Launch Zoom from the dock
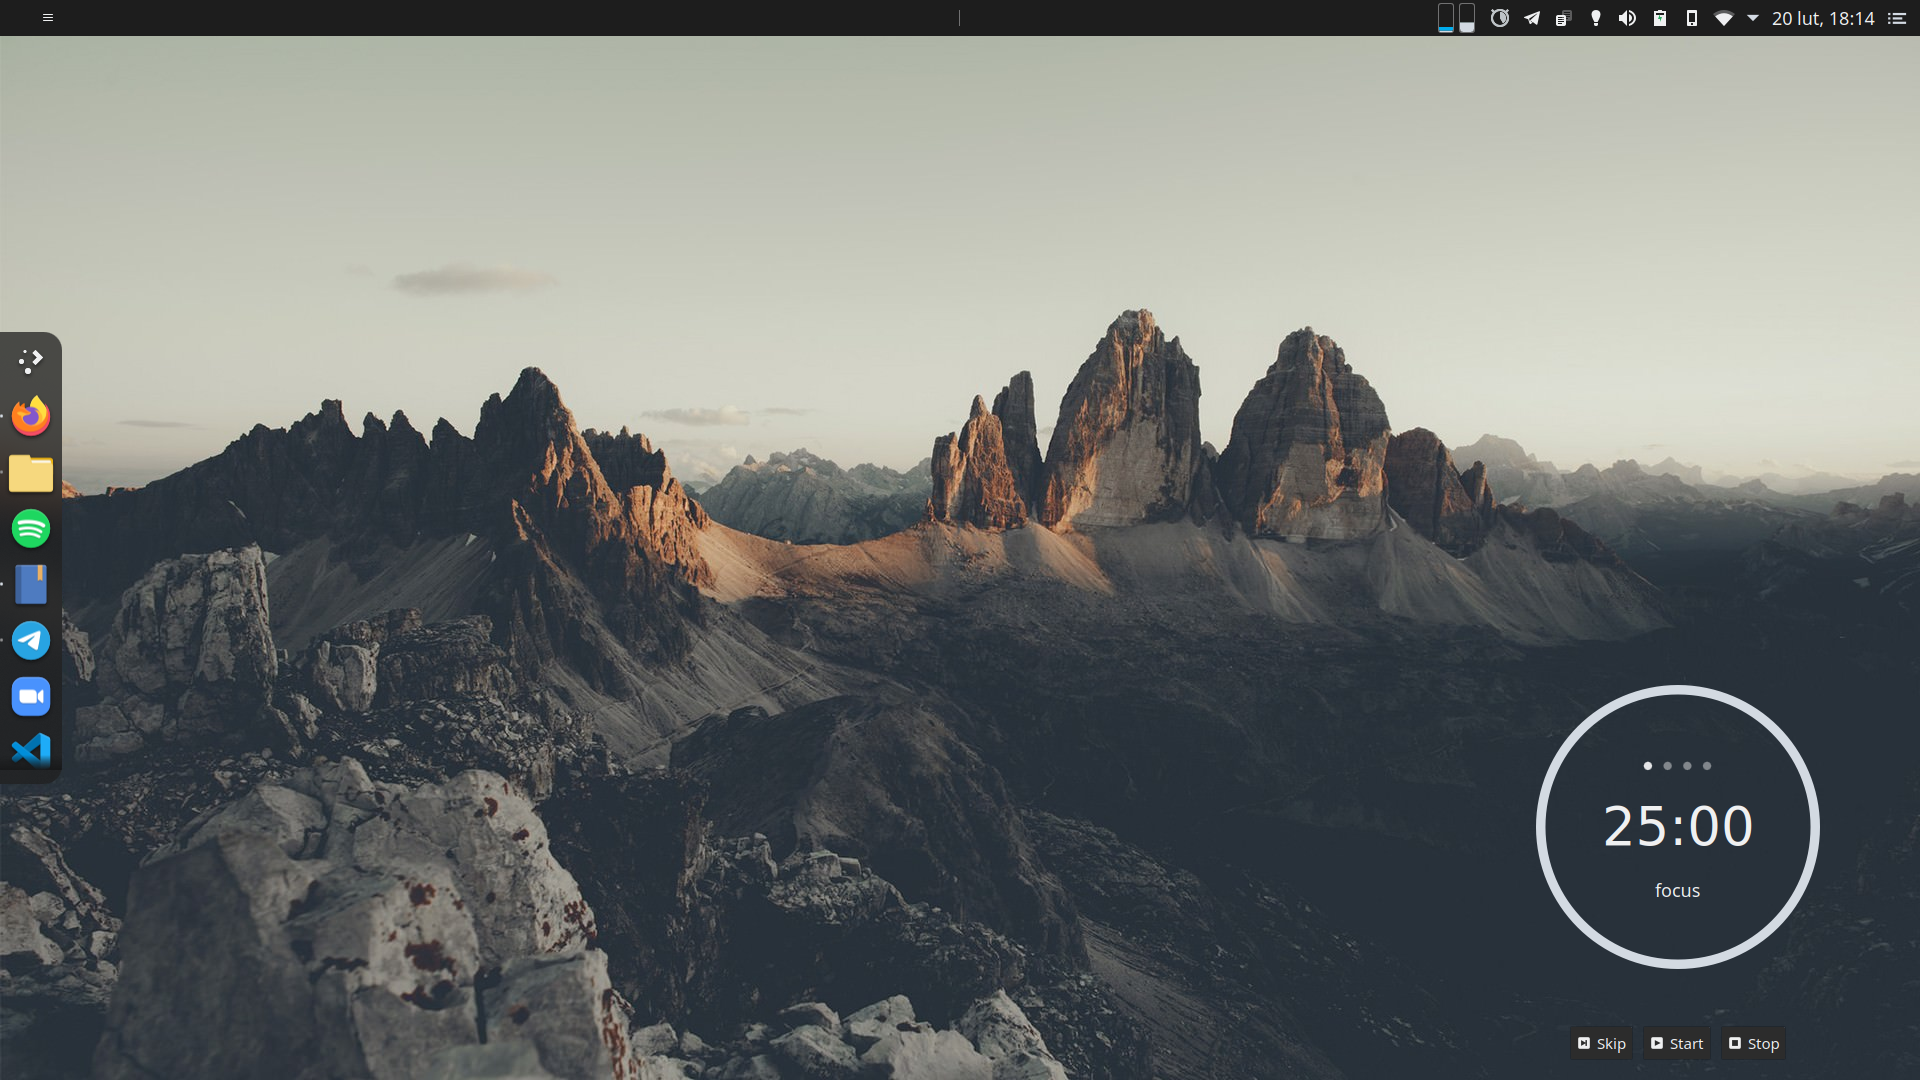This screenshot has height=1080, width=1920. coord(31,696)
